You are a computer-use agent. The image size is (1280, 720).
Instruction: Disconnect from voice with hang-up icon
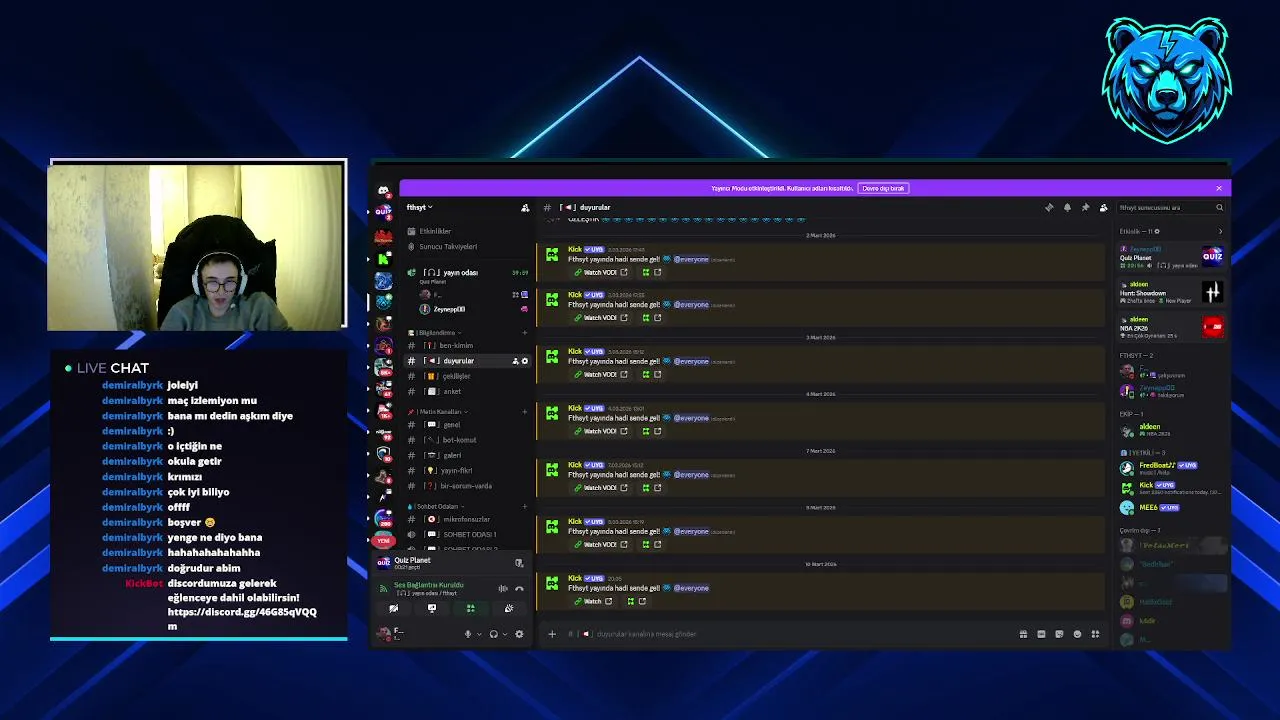coord(519,588)
